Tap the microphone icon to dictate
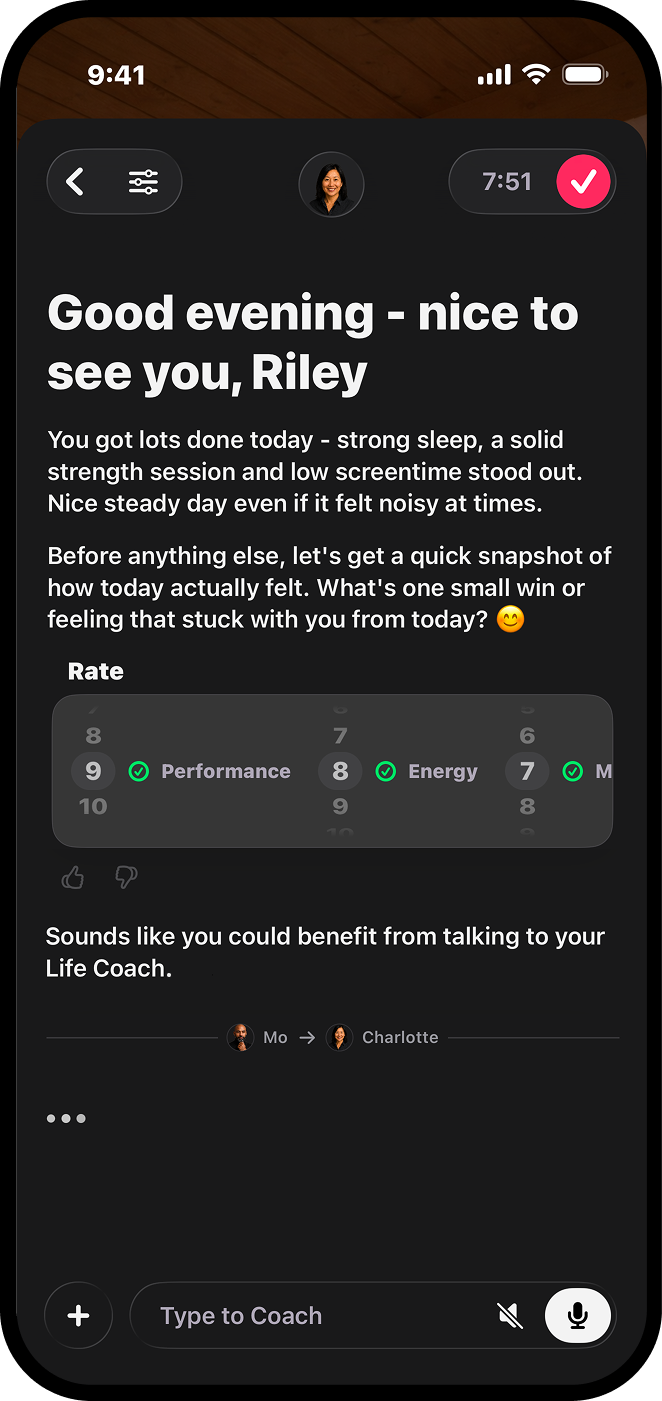Viewport: 662px width, 1401px height. (x=578, y=1315)
